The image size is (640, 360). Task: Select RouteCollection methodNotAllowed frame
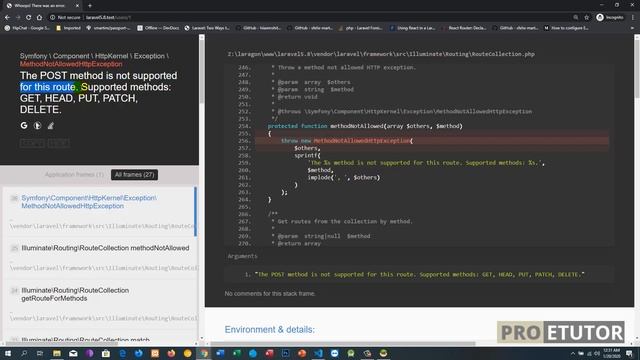pyautogui.click(x=100, y=258)
